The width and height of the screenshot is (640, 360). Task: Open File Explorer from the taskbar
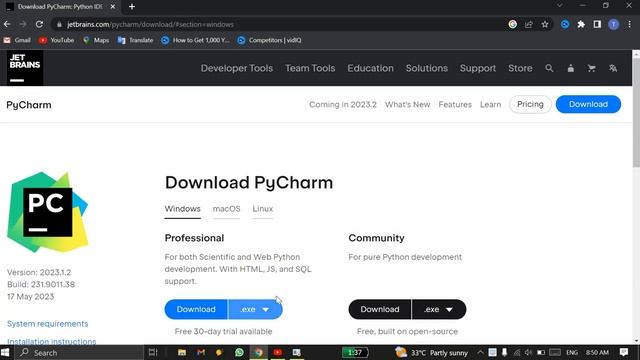point(182,352)
